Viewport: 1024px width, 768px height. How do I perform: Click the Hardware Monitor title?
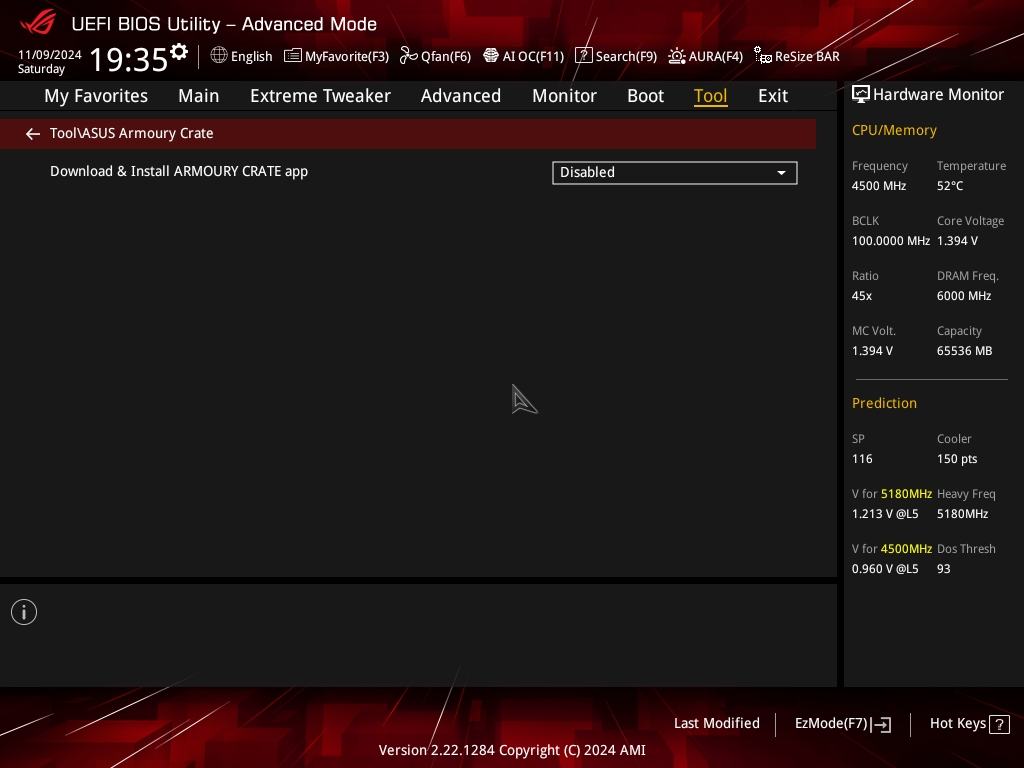click(938, 95)
